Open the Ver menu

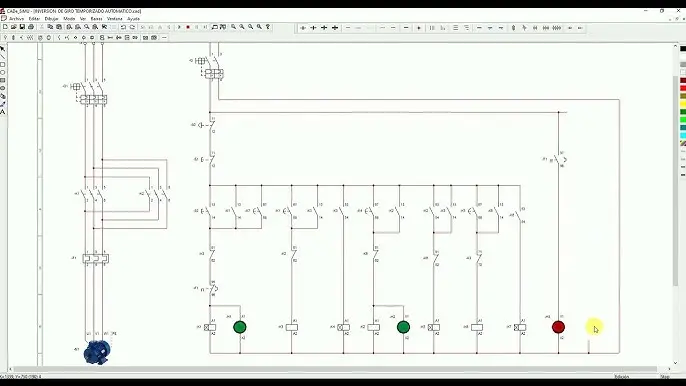click(x=83, y=19)
